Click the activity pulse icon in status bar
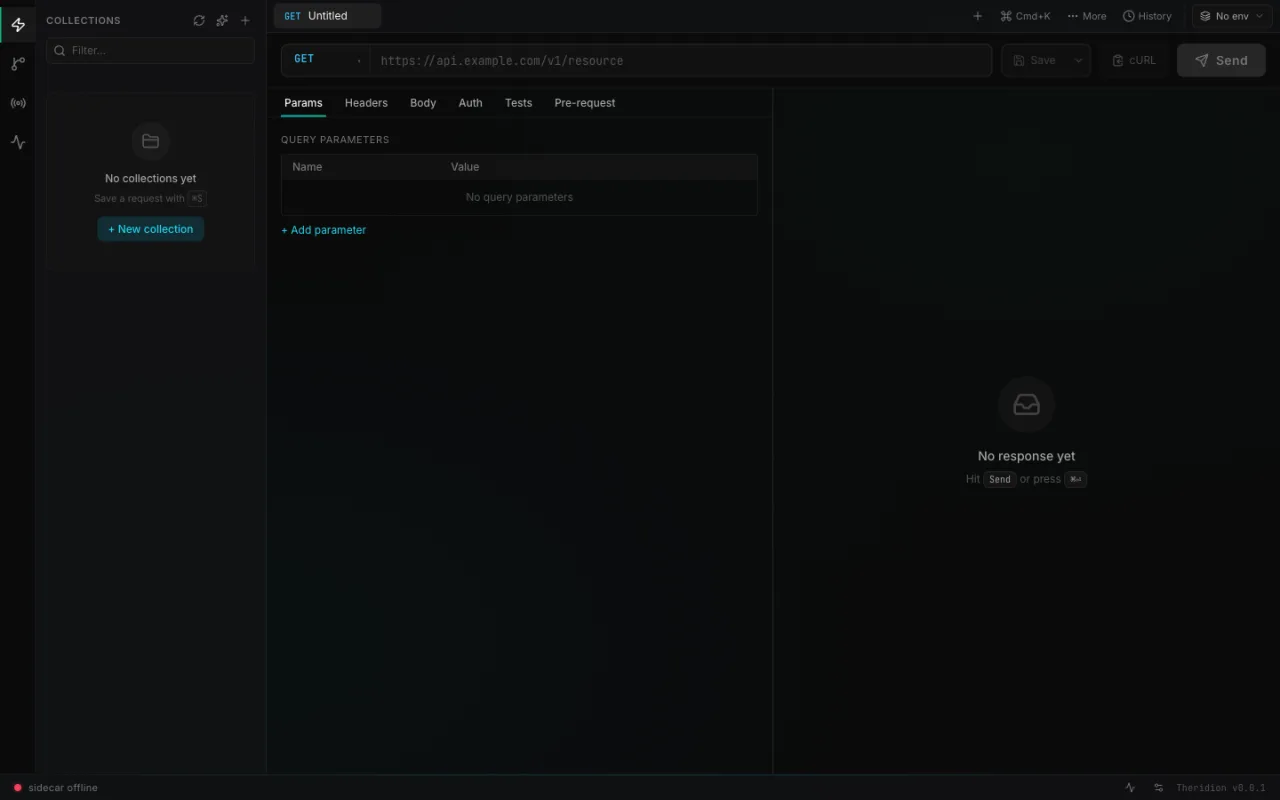 [1131, 788]
